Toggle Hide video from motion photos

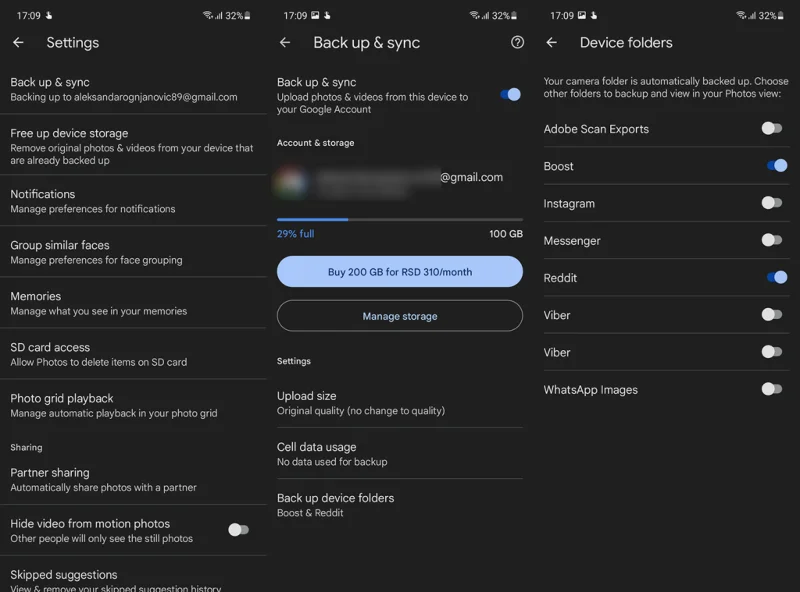click(x=238, y=530)
